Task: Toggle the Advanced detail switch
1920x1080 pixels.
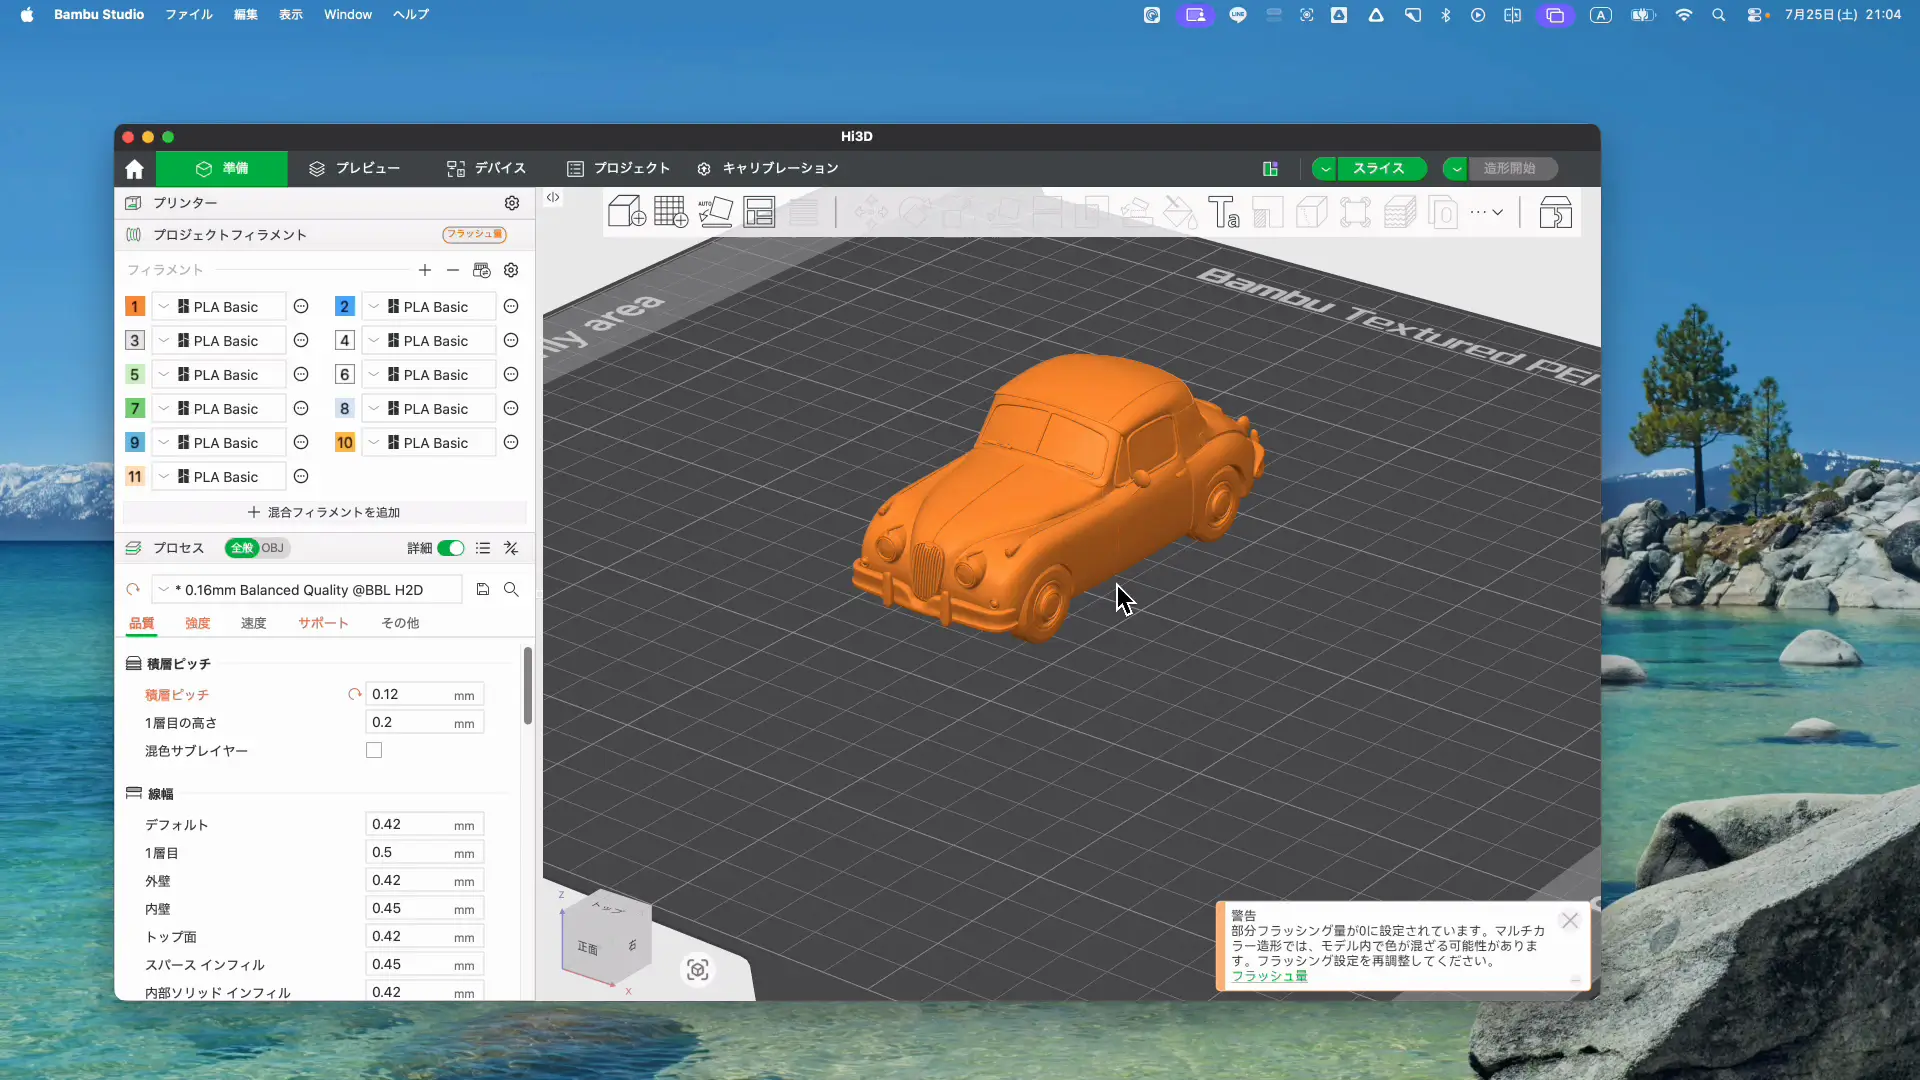Action: (451, 548)
